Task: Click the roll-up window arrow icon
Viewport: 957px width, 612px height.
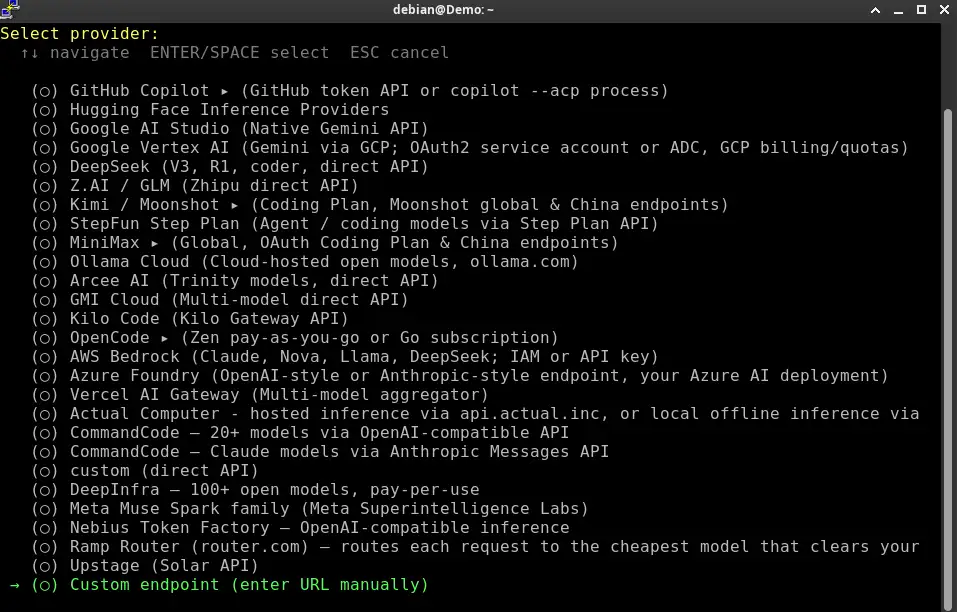Action: pyautogui.click(x=875, y=10)
